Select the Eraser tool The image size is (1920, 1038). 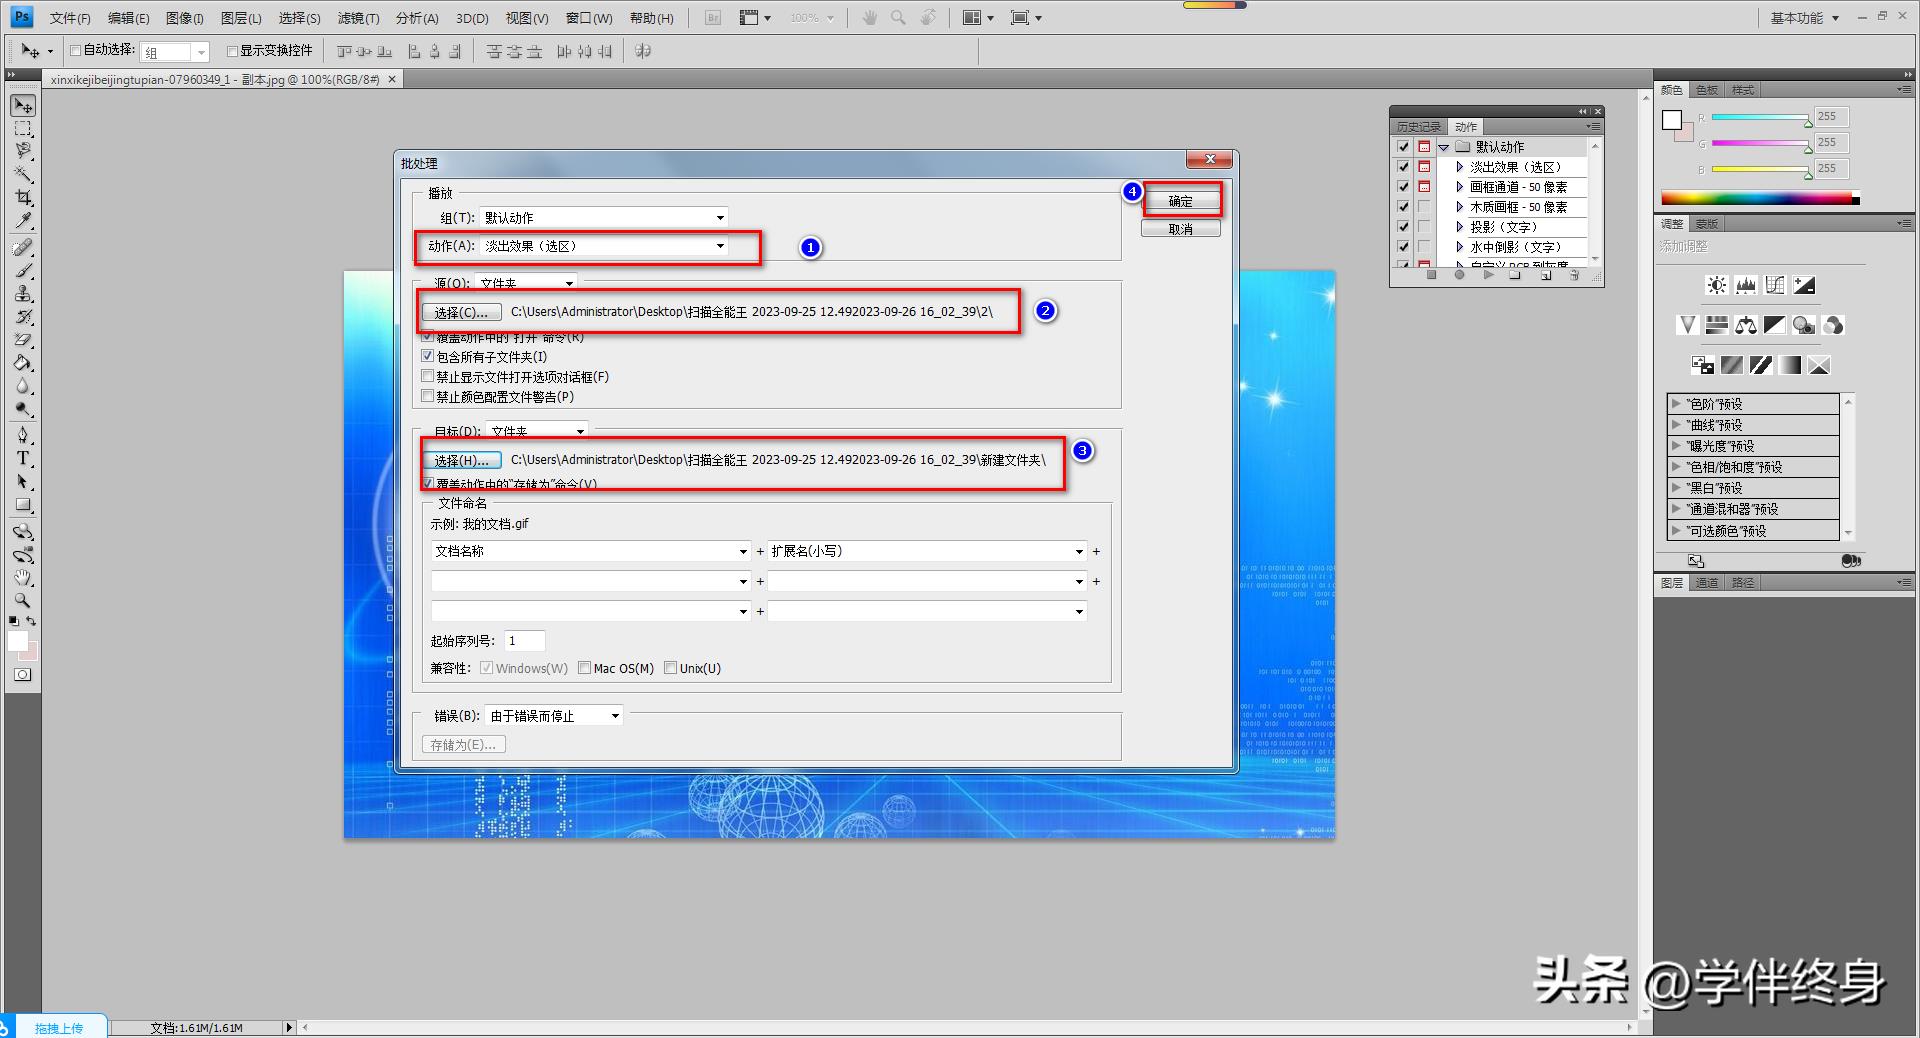coord(23,340)
